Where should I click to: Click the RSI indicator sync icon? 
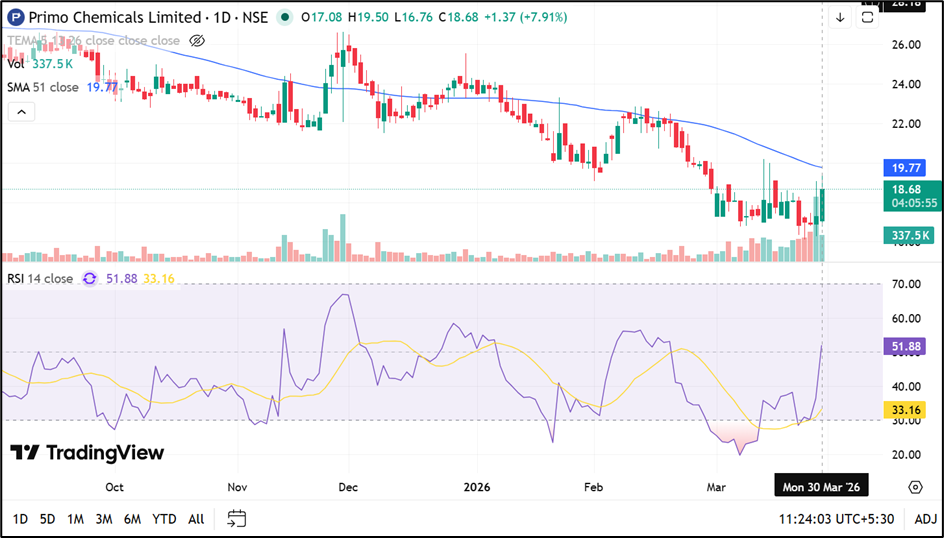click(90, 279)
